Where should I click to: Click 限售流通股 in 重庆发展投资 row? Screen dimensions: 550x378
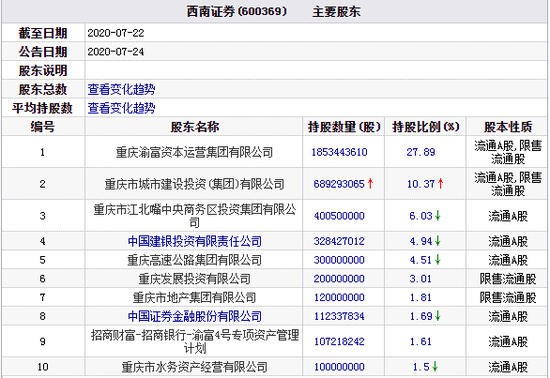tap(508, 279)
